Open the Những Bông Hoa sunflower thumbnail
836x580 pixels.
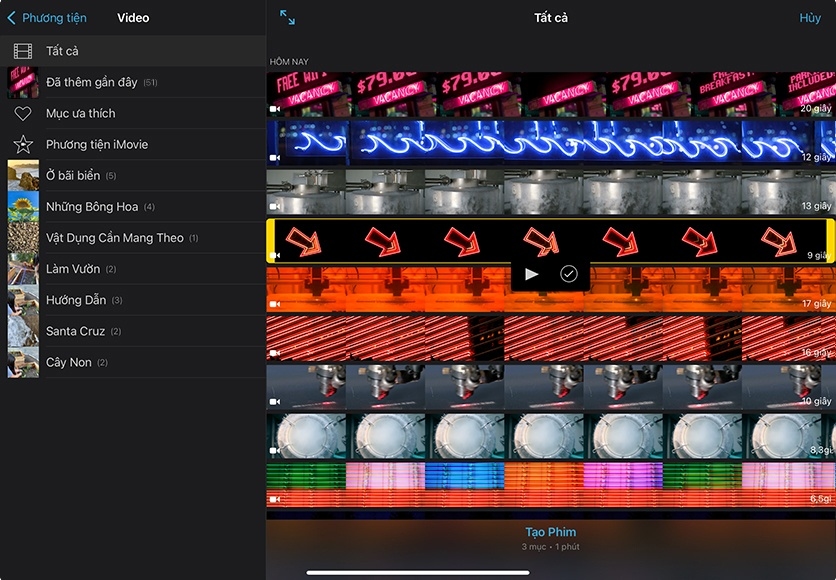click(23, 207)
